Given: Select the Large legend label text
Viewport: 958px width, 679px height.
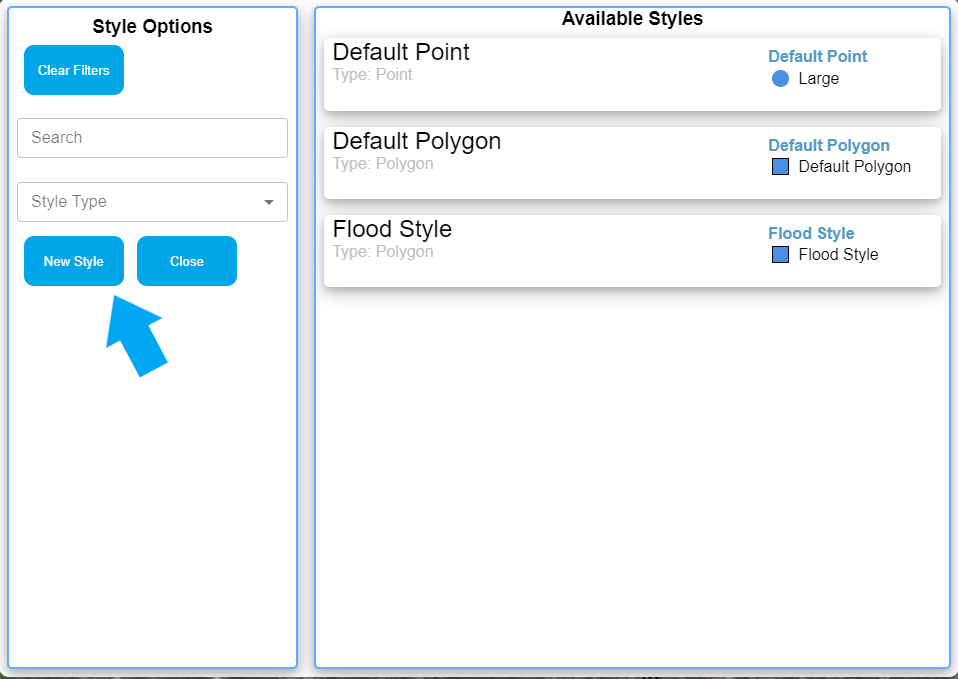Looking at the screenshot, I should point(818,79).
